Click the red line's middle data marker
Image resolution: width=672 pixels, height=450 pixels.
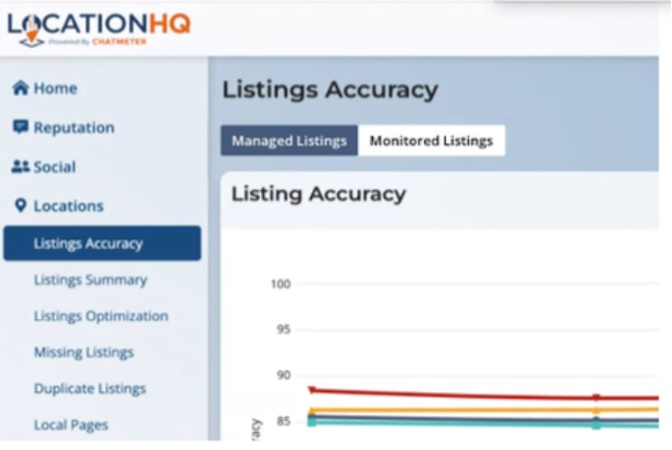[597, 398]
